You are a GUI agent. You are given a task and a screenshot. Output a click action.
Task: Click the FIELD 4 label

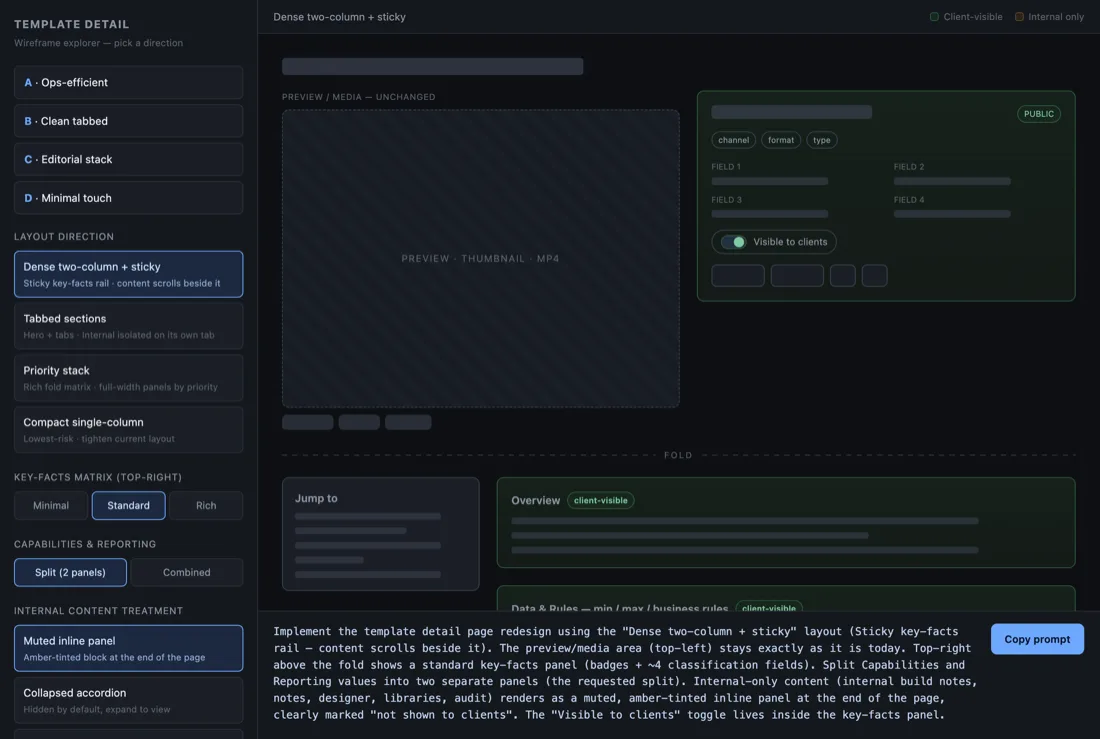point(908,200)
